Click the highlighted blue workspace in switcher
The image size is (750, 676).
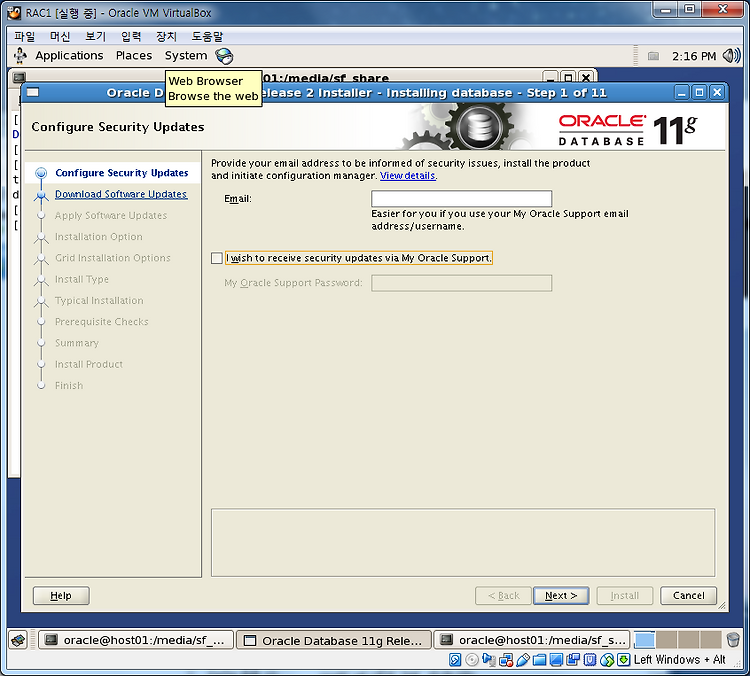pyautogui.click(x=644, y=640)
